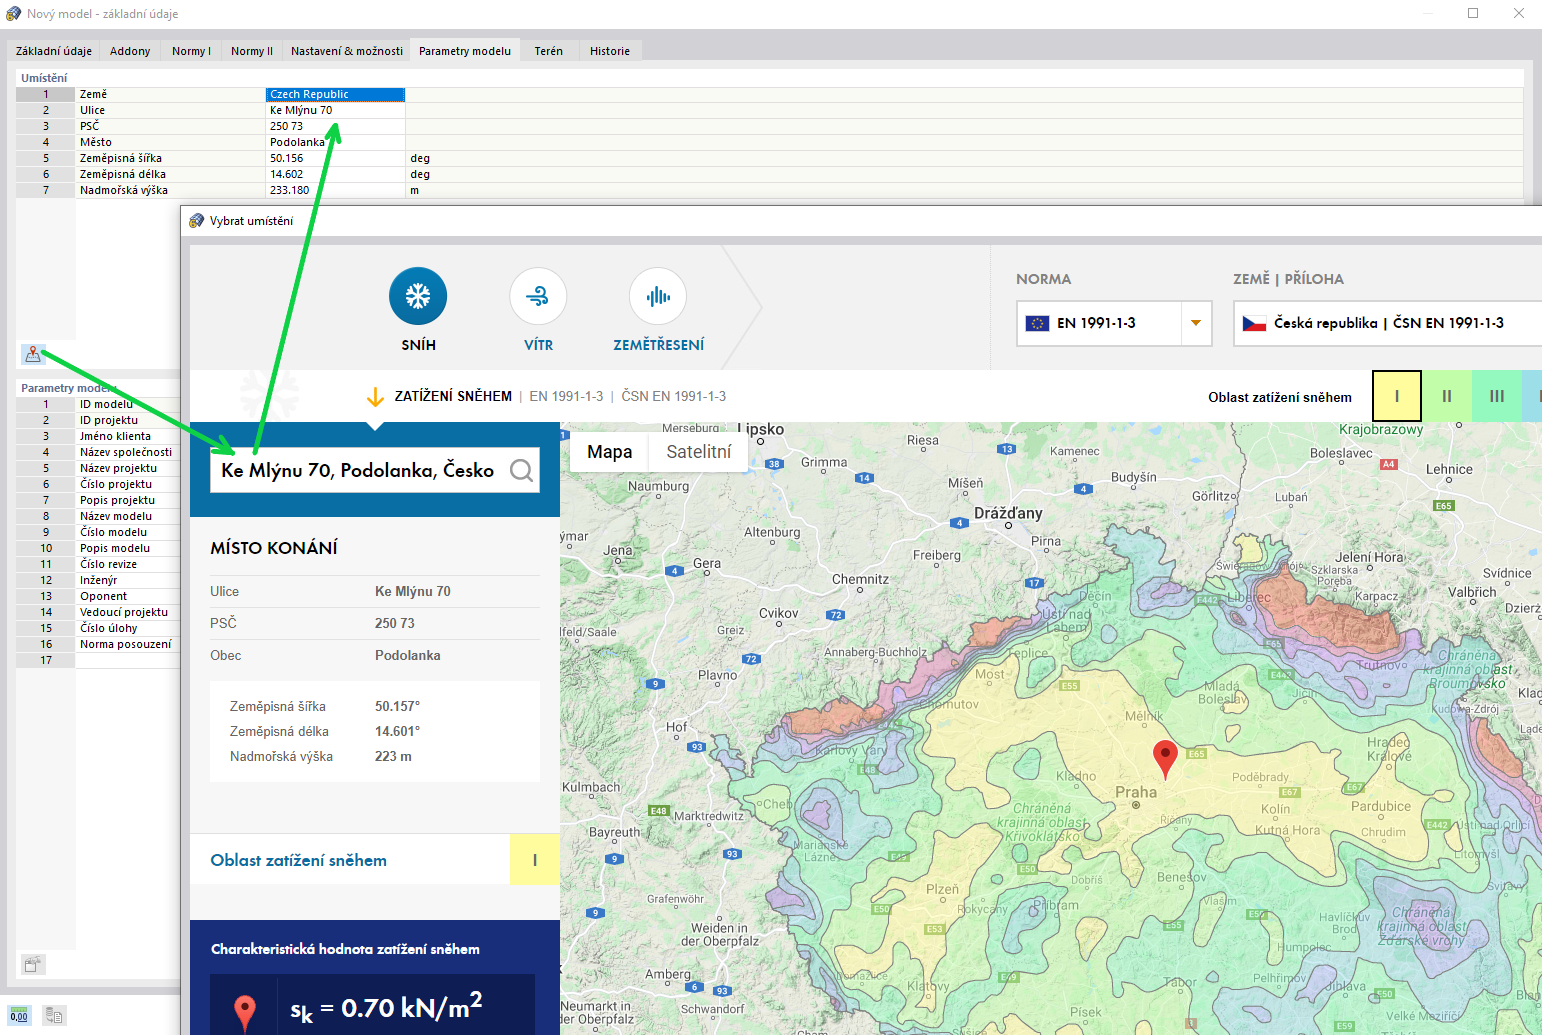
Task: Click the Obec value Podolanka in side panel
Action: click(x=408, y=655)
